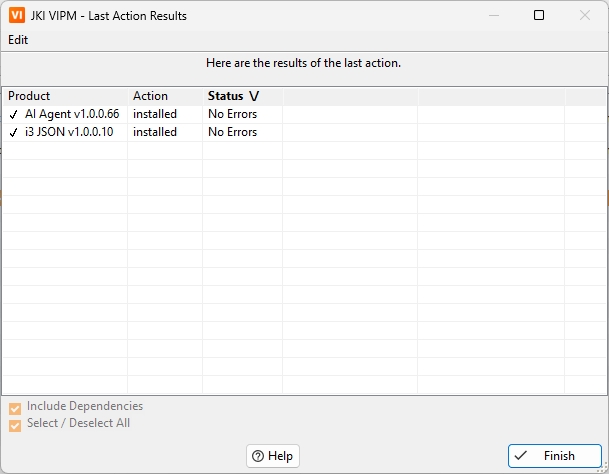The height and width of the screenshot is (474, 609).
Task: Click the question mark icon on Help button
Action: 258,456
